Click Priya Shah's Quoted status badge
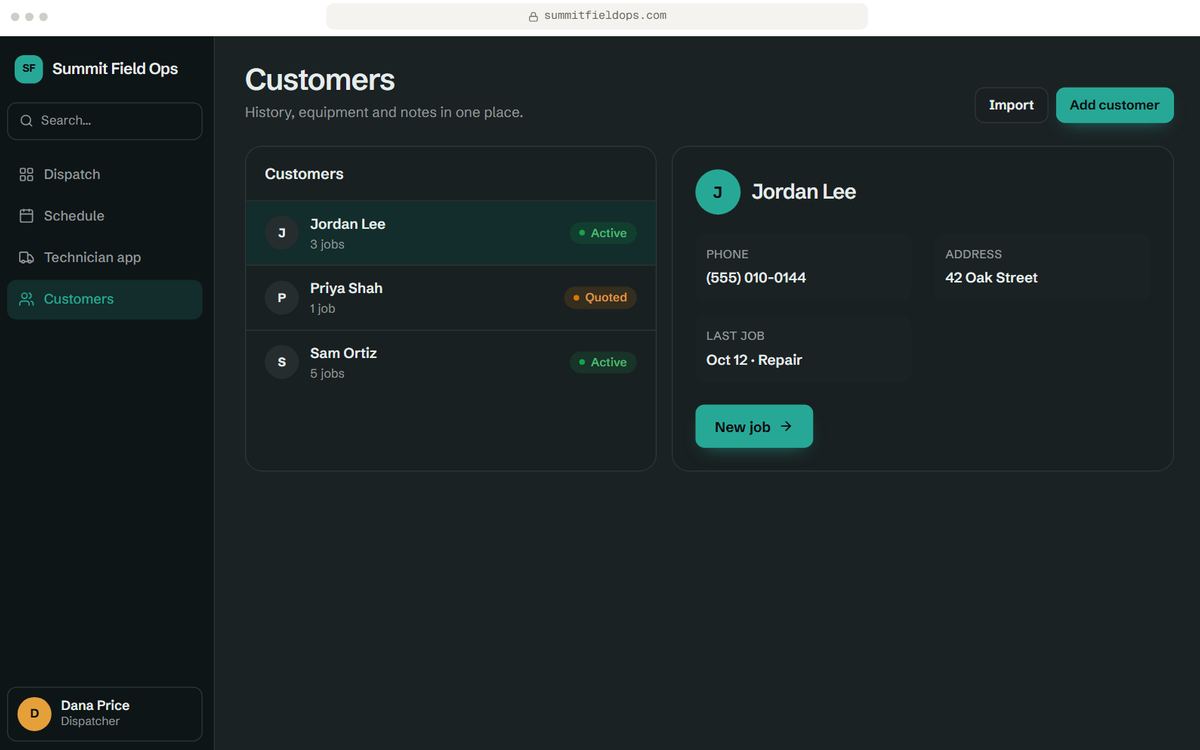The height and width of the screenshot is (750, 1200). point(600,298)
